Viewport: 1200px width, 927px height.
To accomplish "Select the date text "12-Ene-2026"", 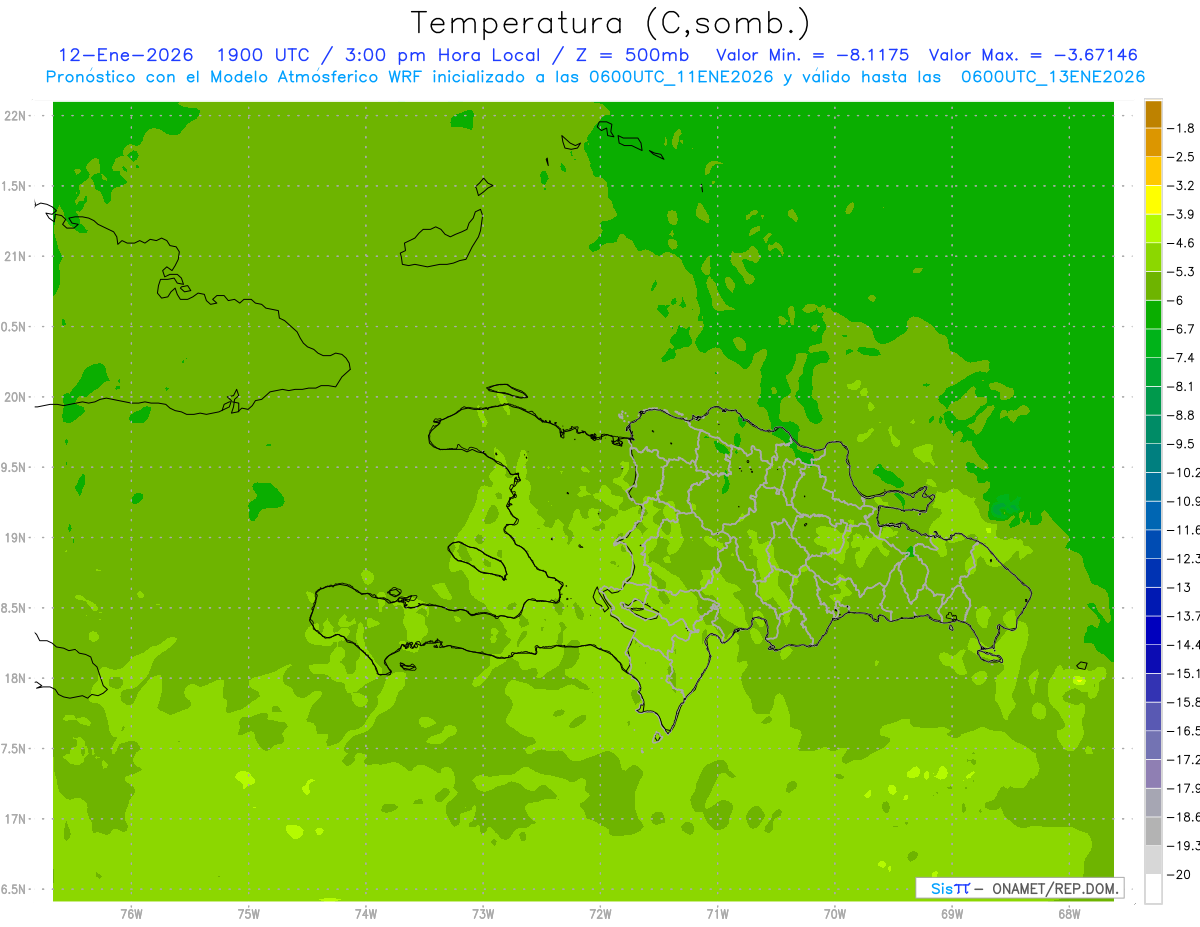I will 127,55.
